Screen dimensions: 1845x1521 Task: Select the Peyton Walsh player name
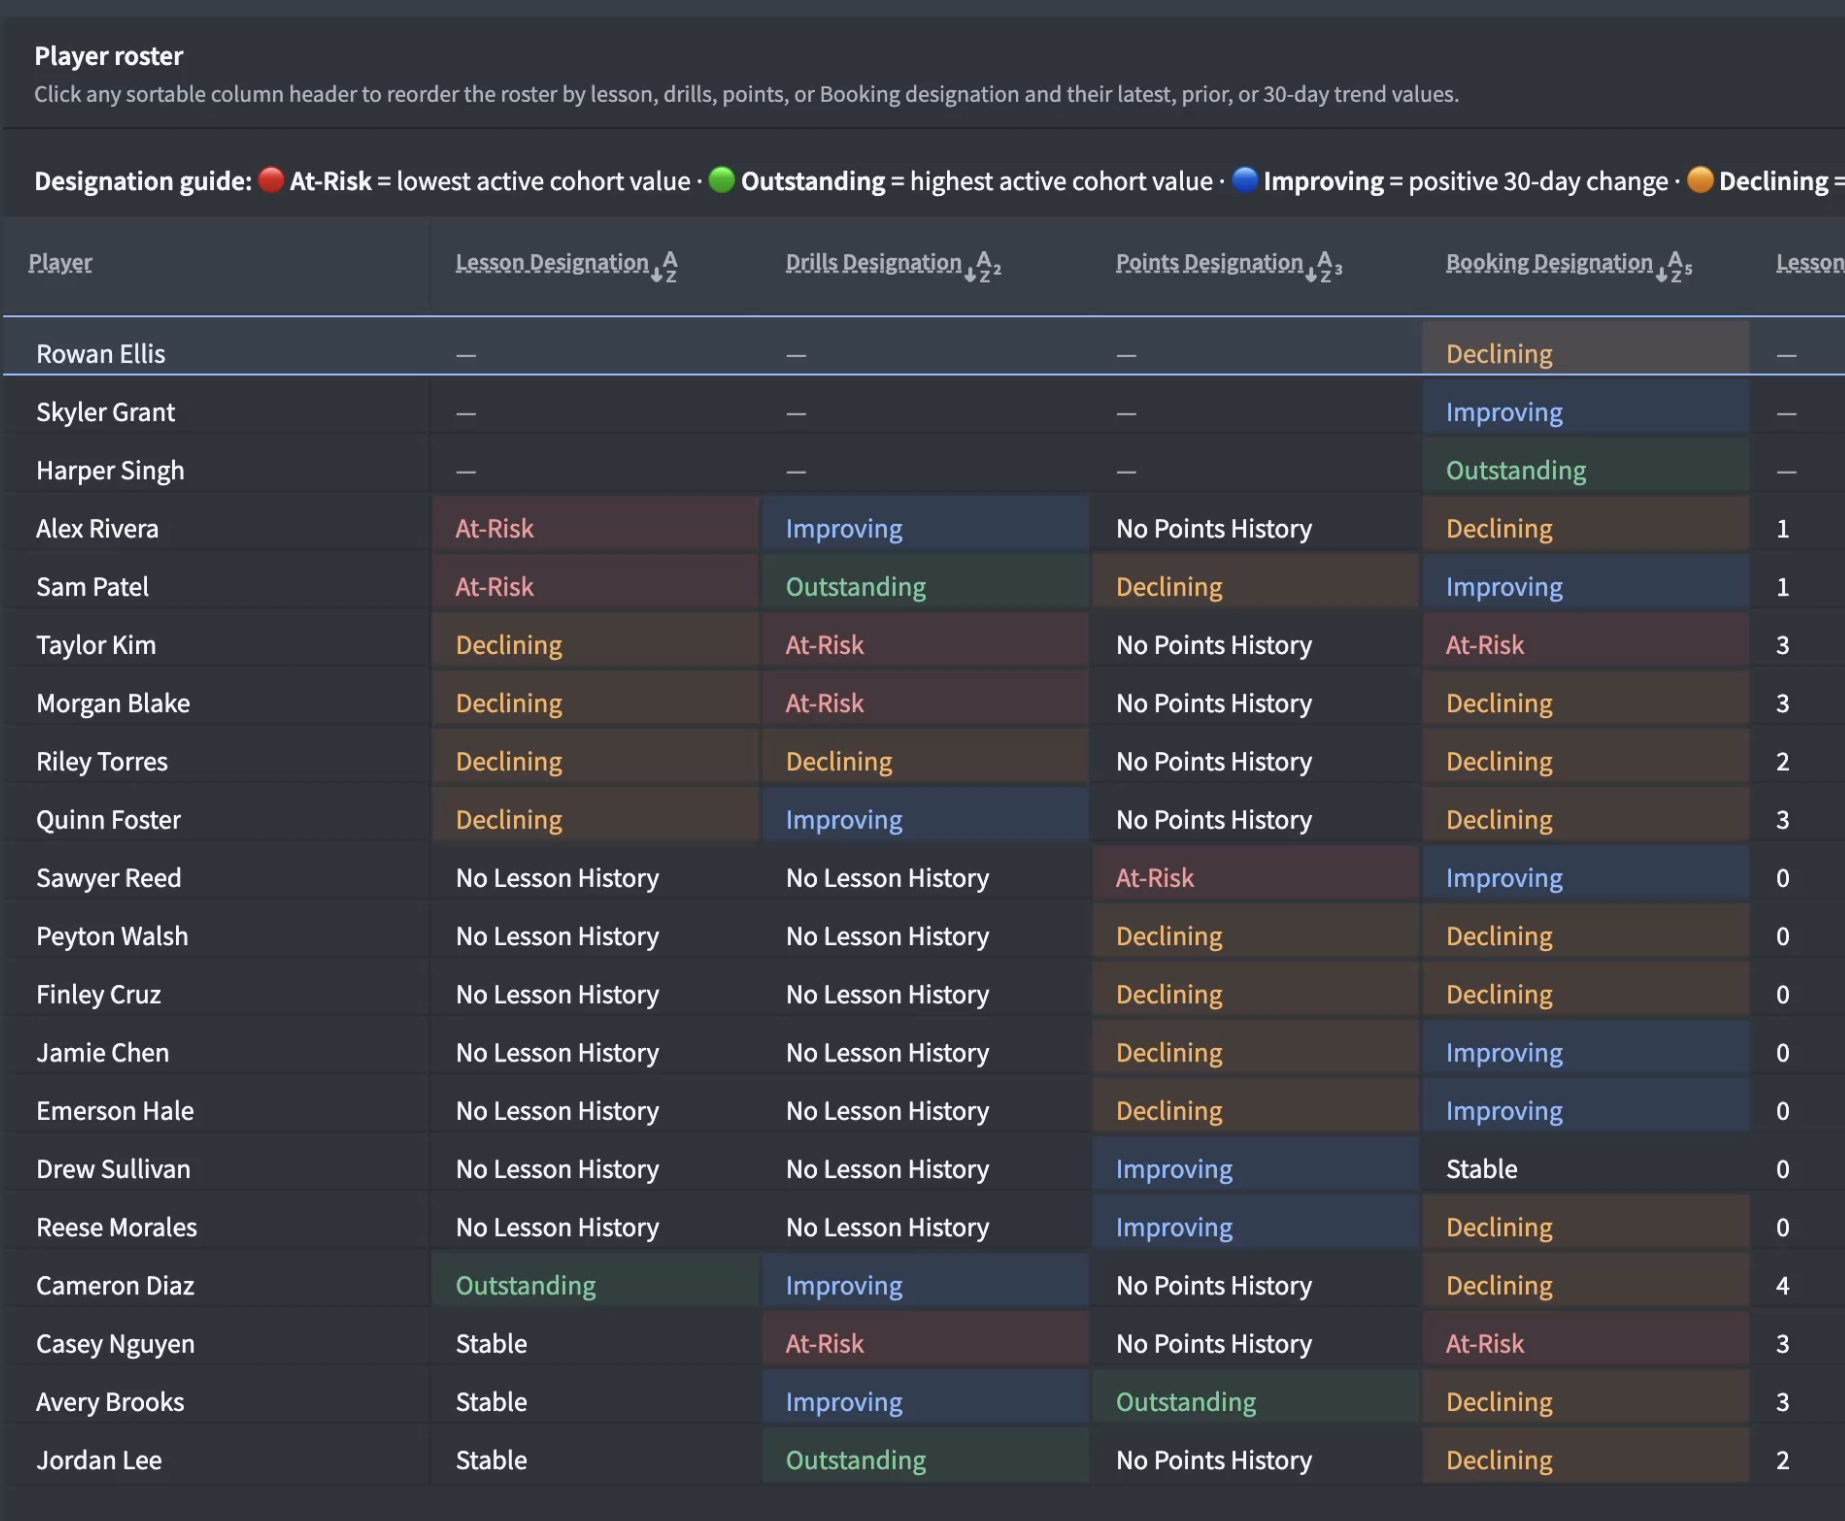112,936
